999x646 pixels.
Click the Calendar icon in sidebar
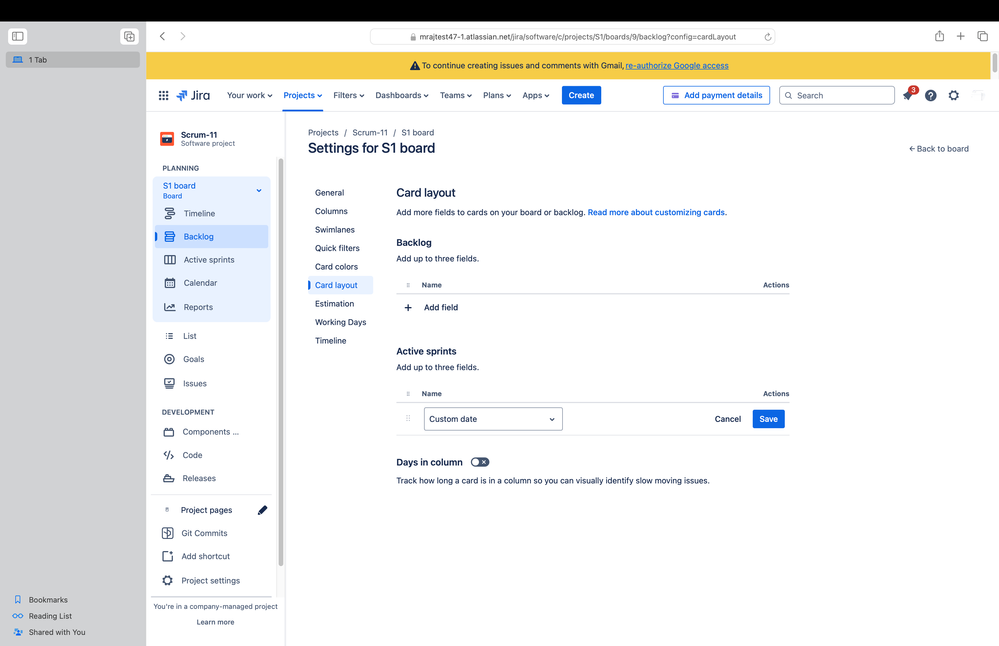coord(169,283)
